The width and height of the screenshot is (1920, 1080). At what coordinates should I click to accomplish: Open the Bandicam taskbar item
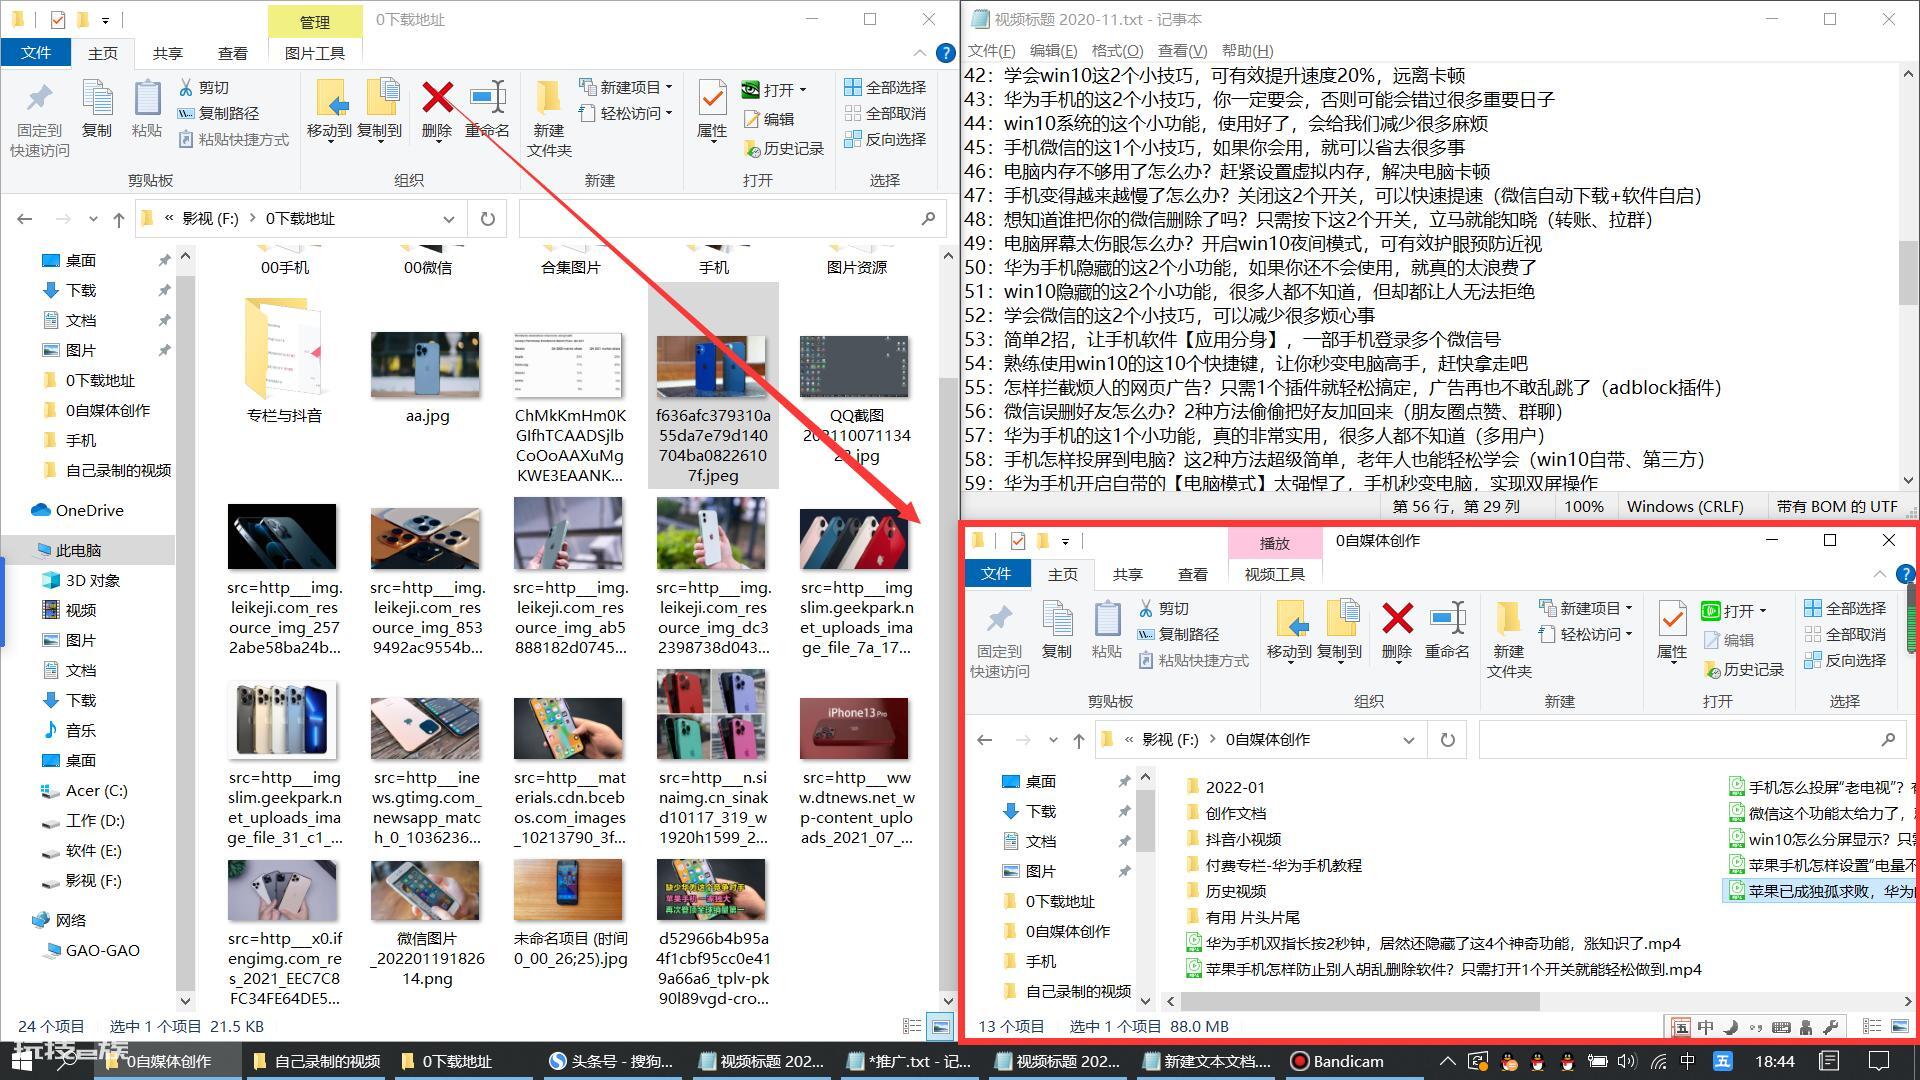[x=1338, y=1061]
